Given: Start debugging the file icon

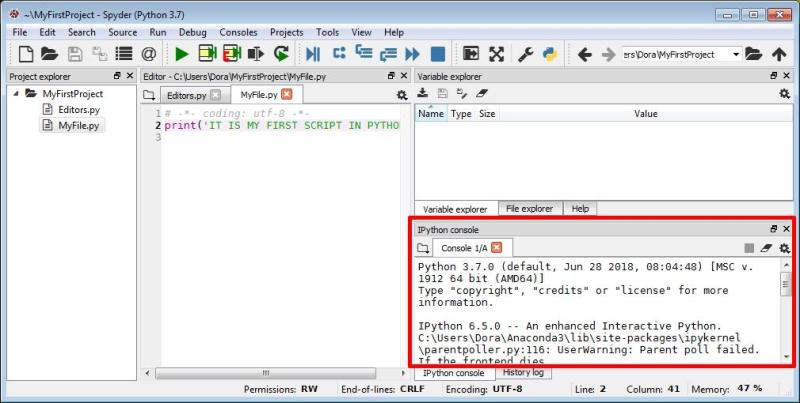Looking at the screenshot, I should [313, 54].
